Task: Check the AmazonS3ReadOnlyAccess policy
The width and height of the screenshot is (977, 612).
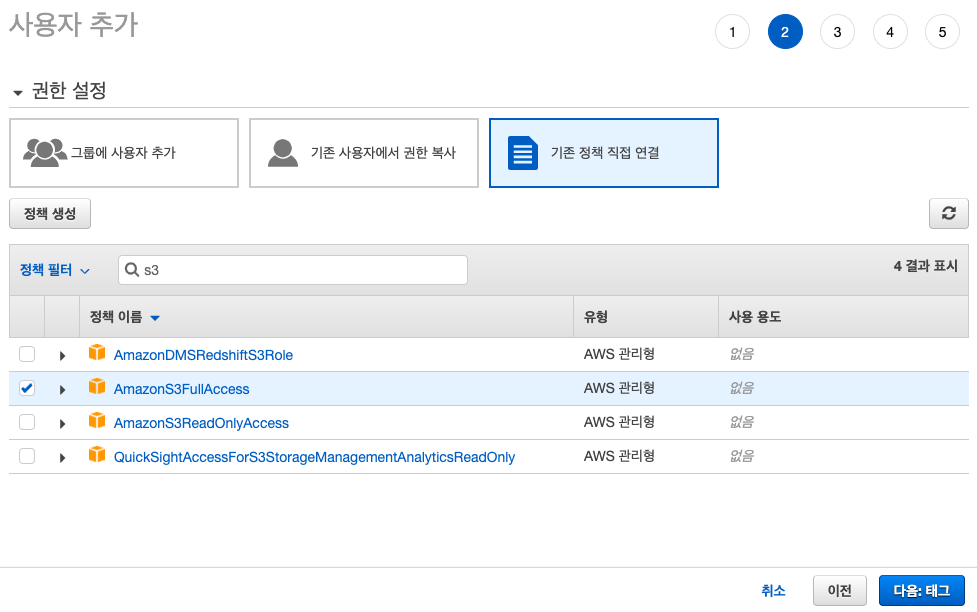Action: [x=26, y=422]
